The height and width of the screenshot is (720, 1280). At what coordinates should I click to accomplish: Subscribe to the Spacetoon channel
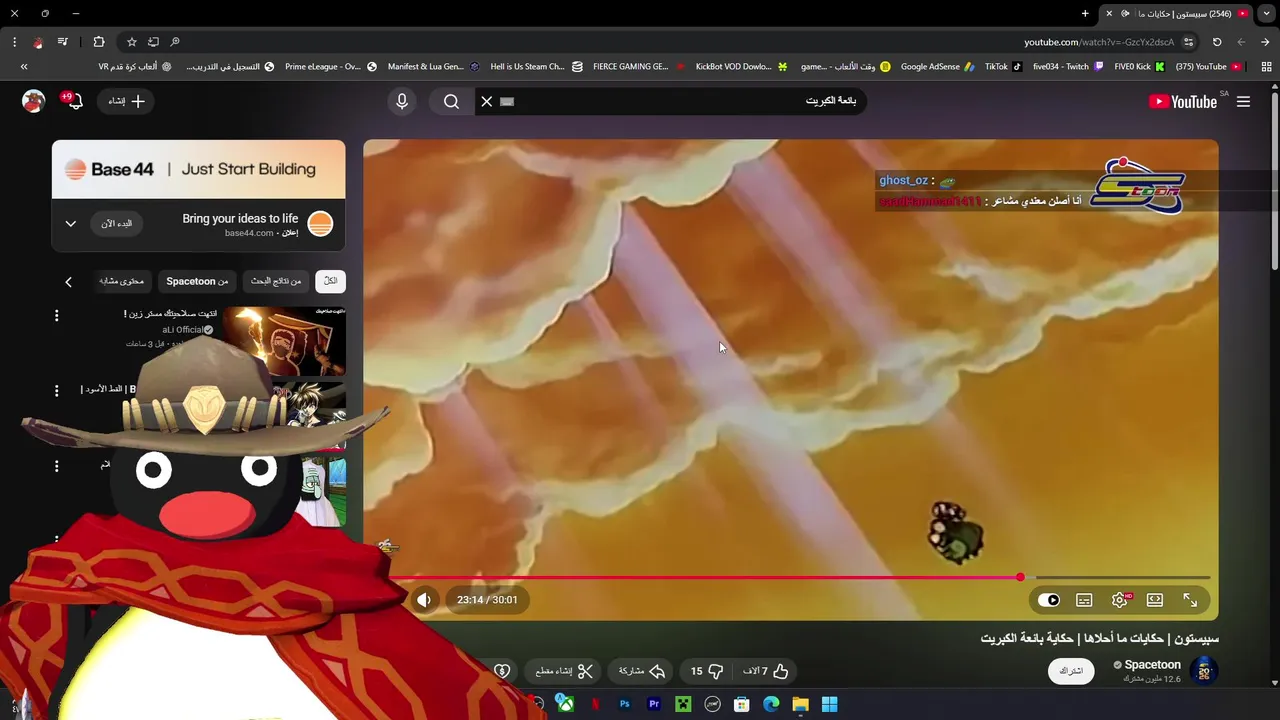tap(1071, 671)
